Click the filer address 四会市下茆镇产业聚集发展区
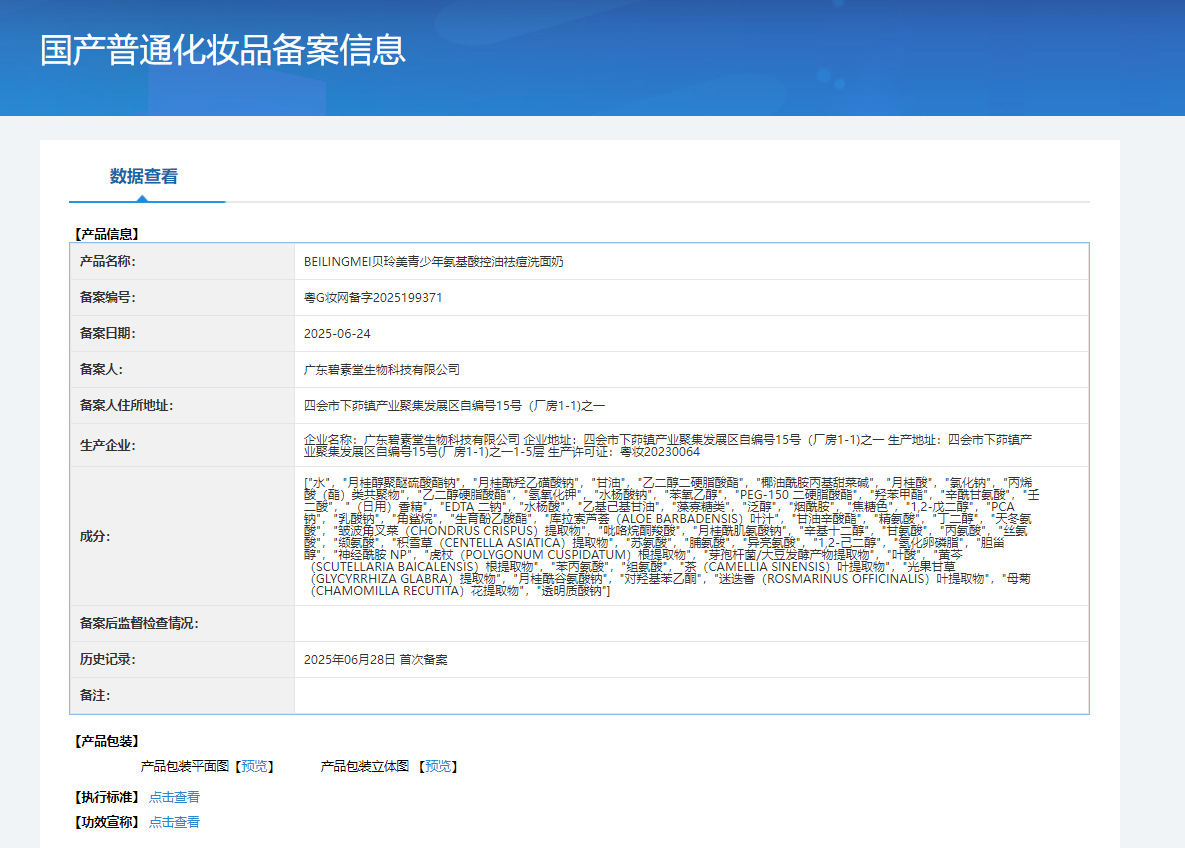1185x848 pixels. pyautogui.click(x=454, y=406)
